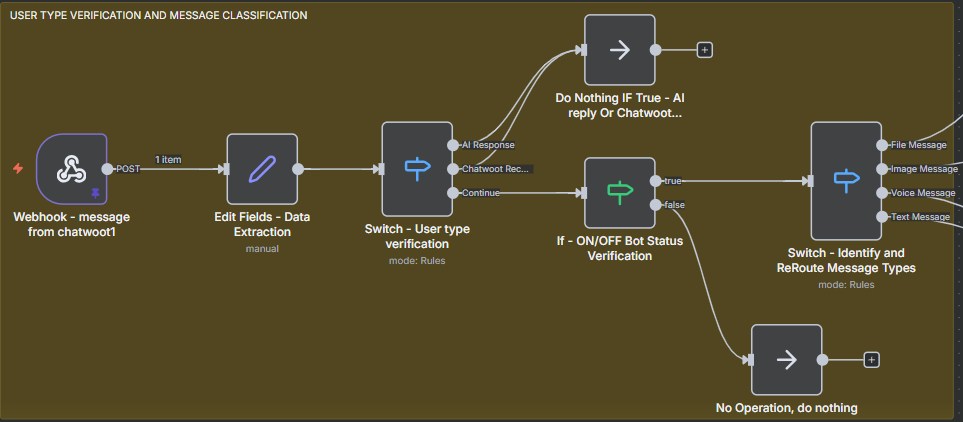The width and height of the screenshot is (963, 422).
Task: Click the AI Response output connector
Action: [x=453, y=145]
